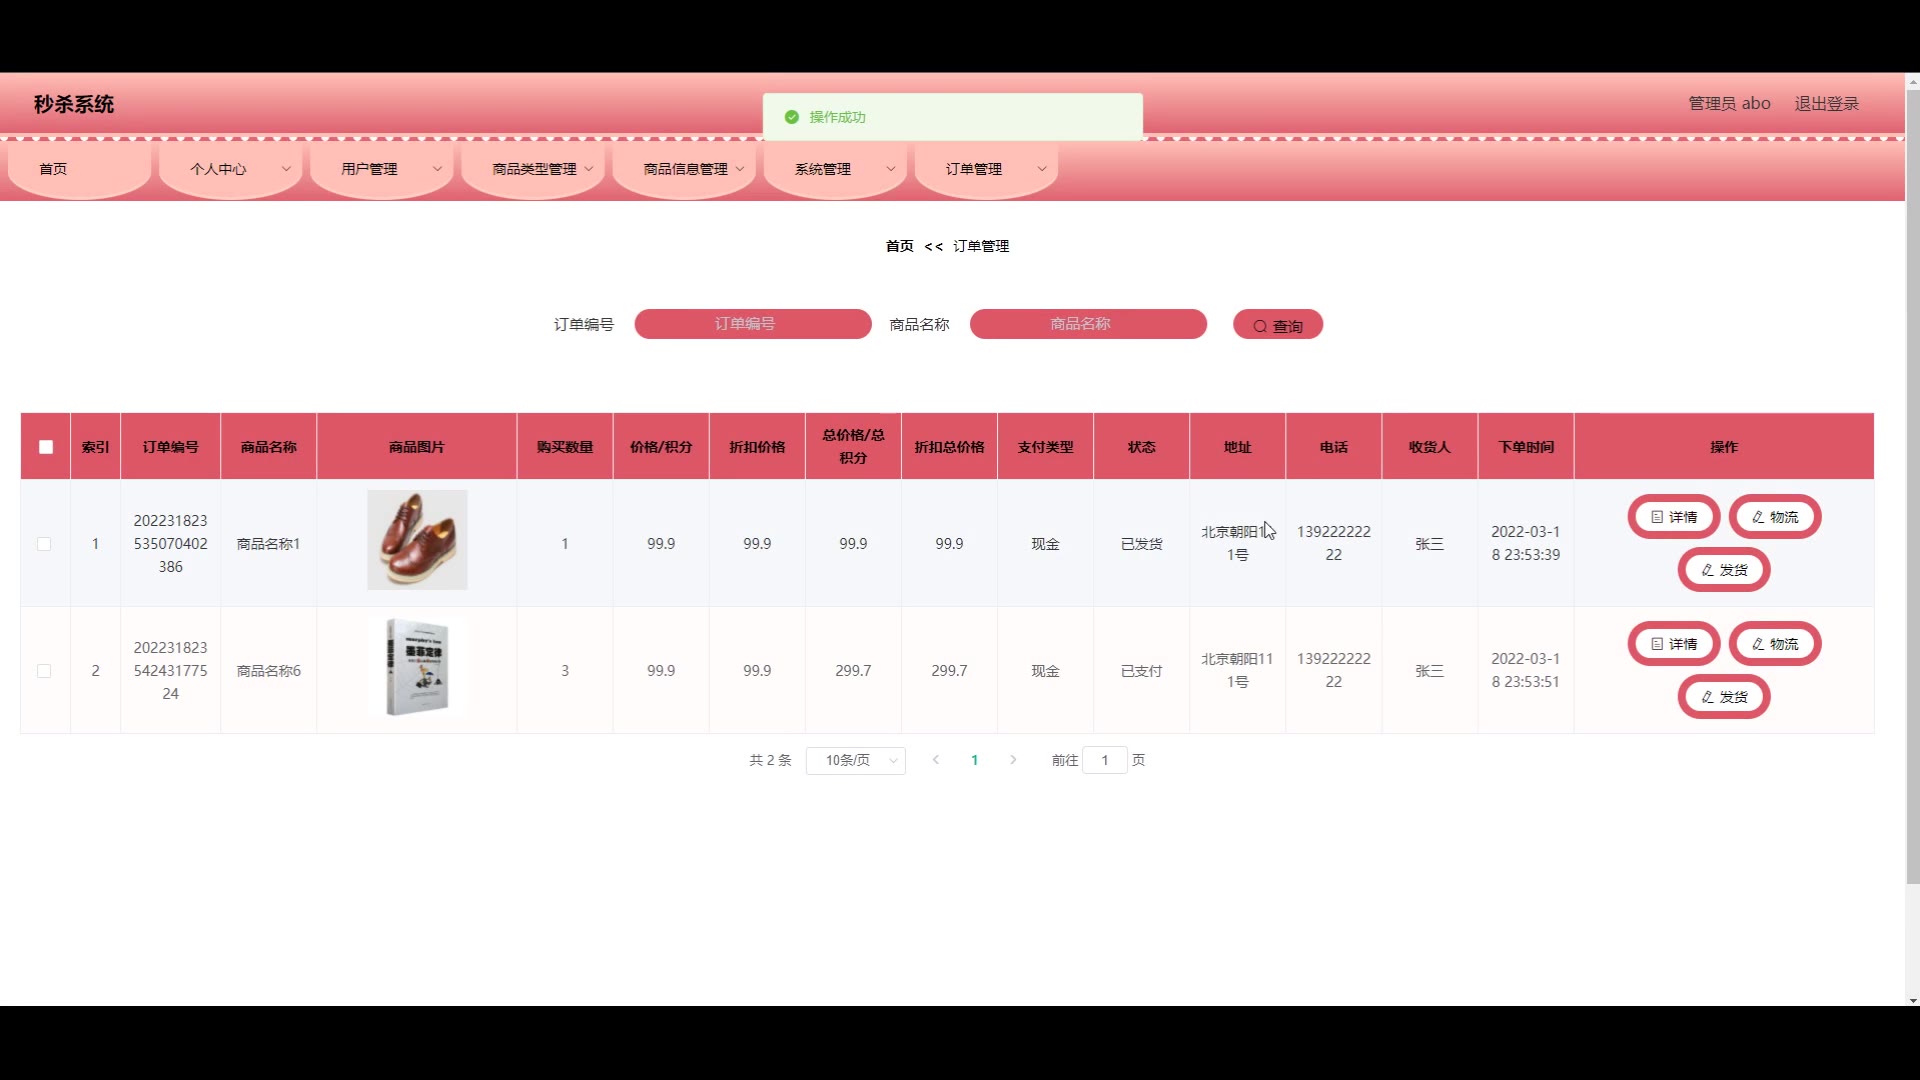Go to next page arrow
This screenshot has width=1920, height=1080.
click(x=1013, y=760)
